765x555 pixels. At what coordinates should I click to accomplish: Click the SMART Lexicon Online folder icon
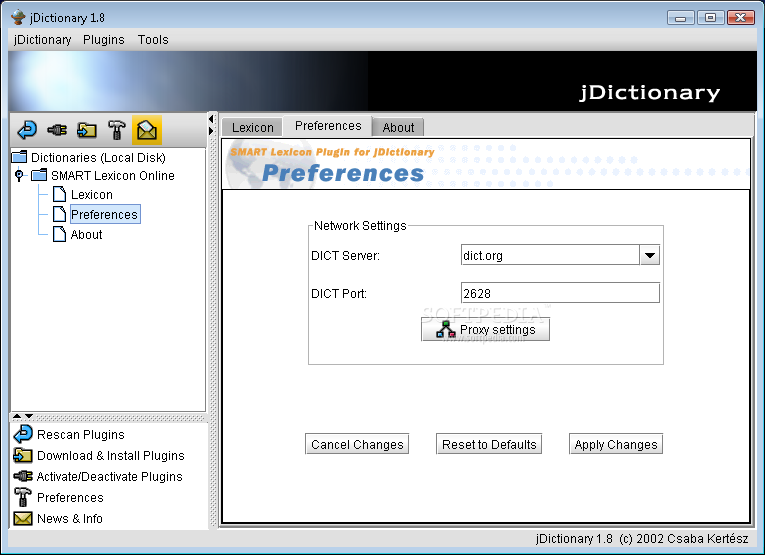pyautogui.click(x=39, y=175)
